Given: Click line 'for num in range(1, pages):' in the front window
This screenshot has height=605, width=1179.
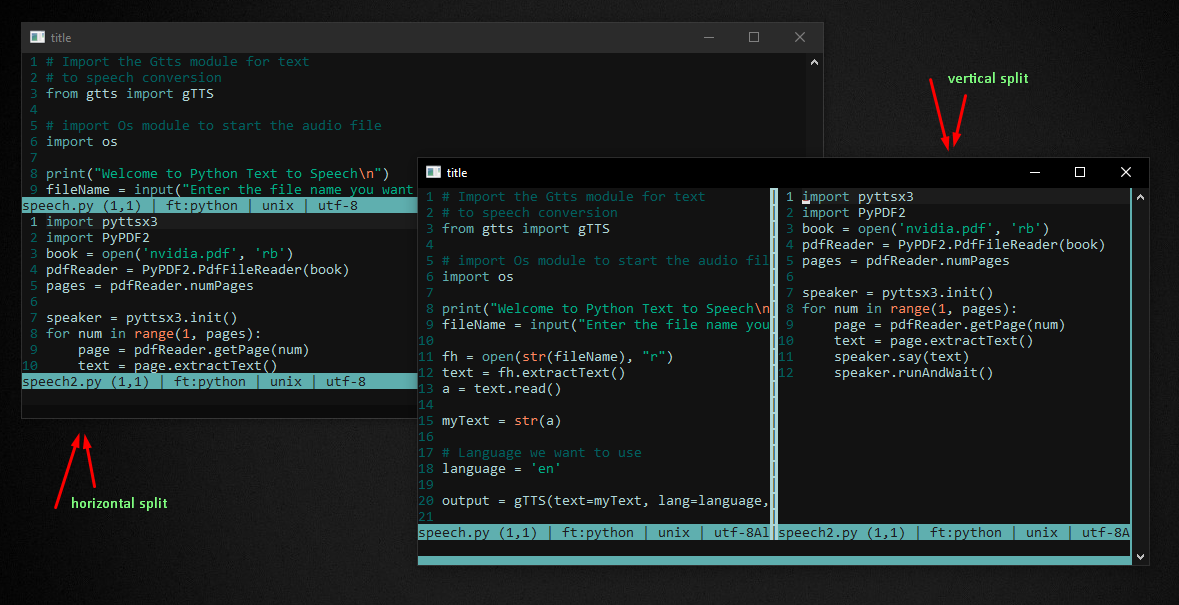Looking at the screenshot, I should [910, 309].
